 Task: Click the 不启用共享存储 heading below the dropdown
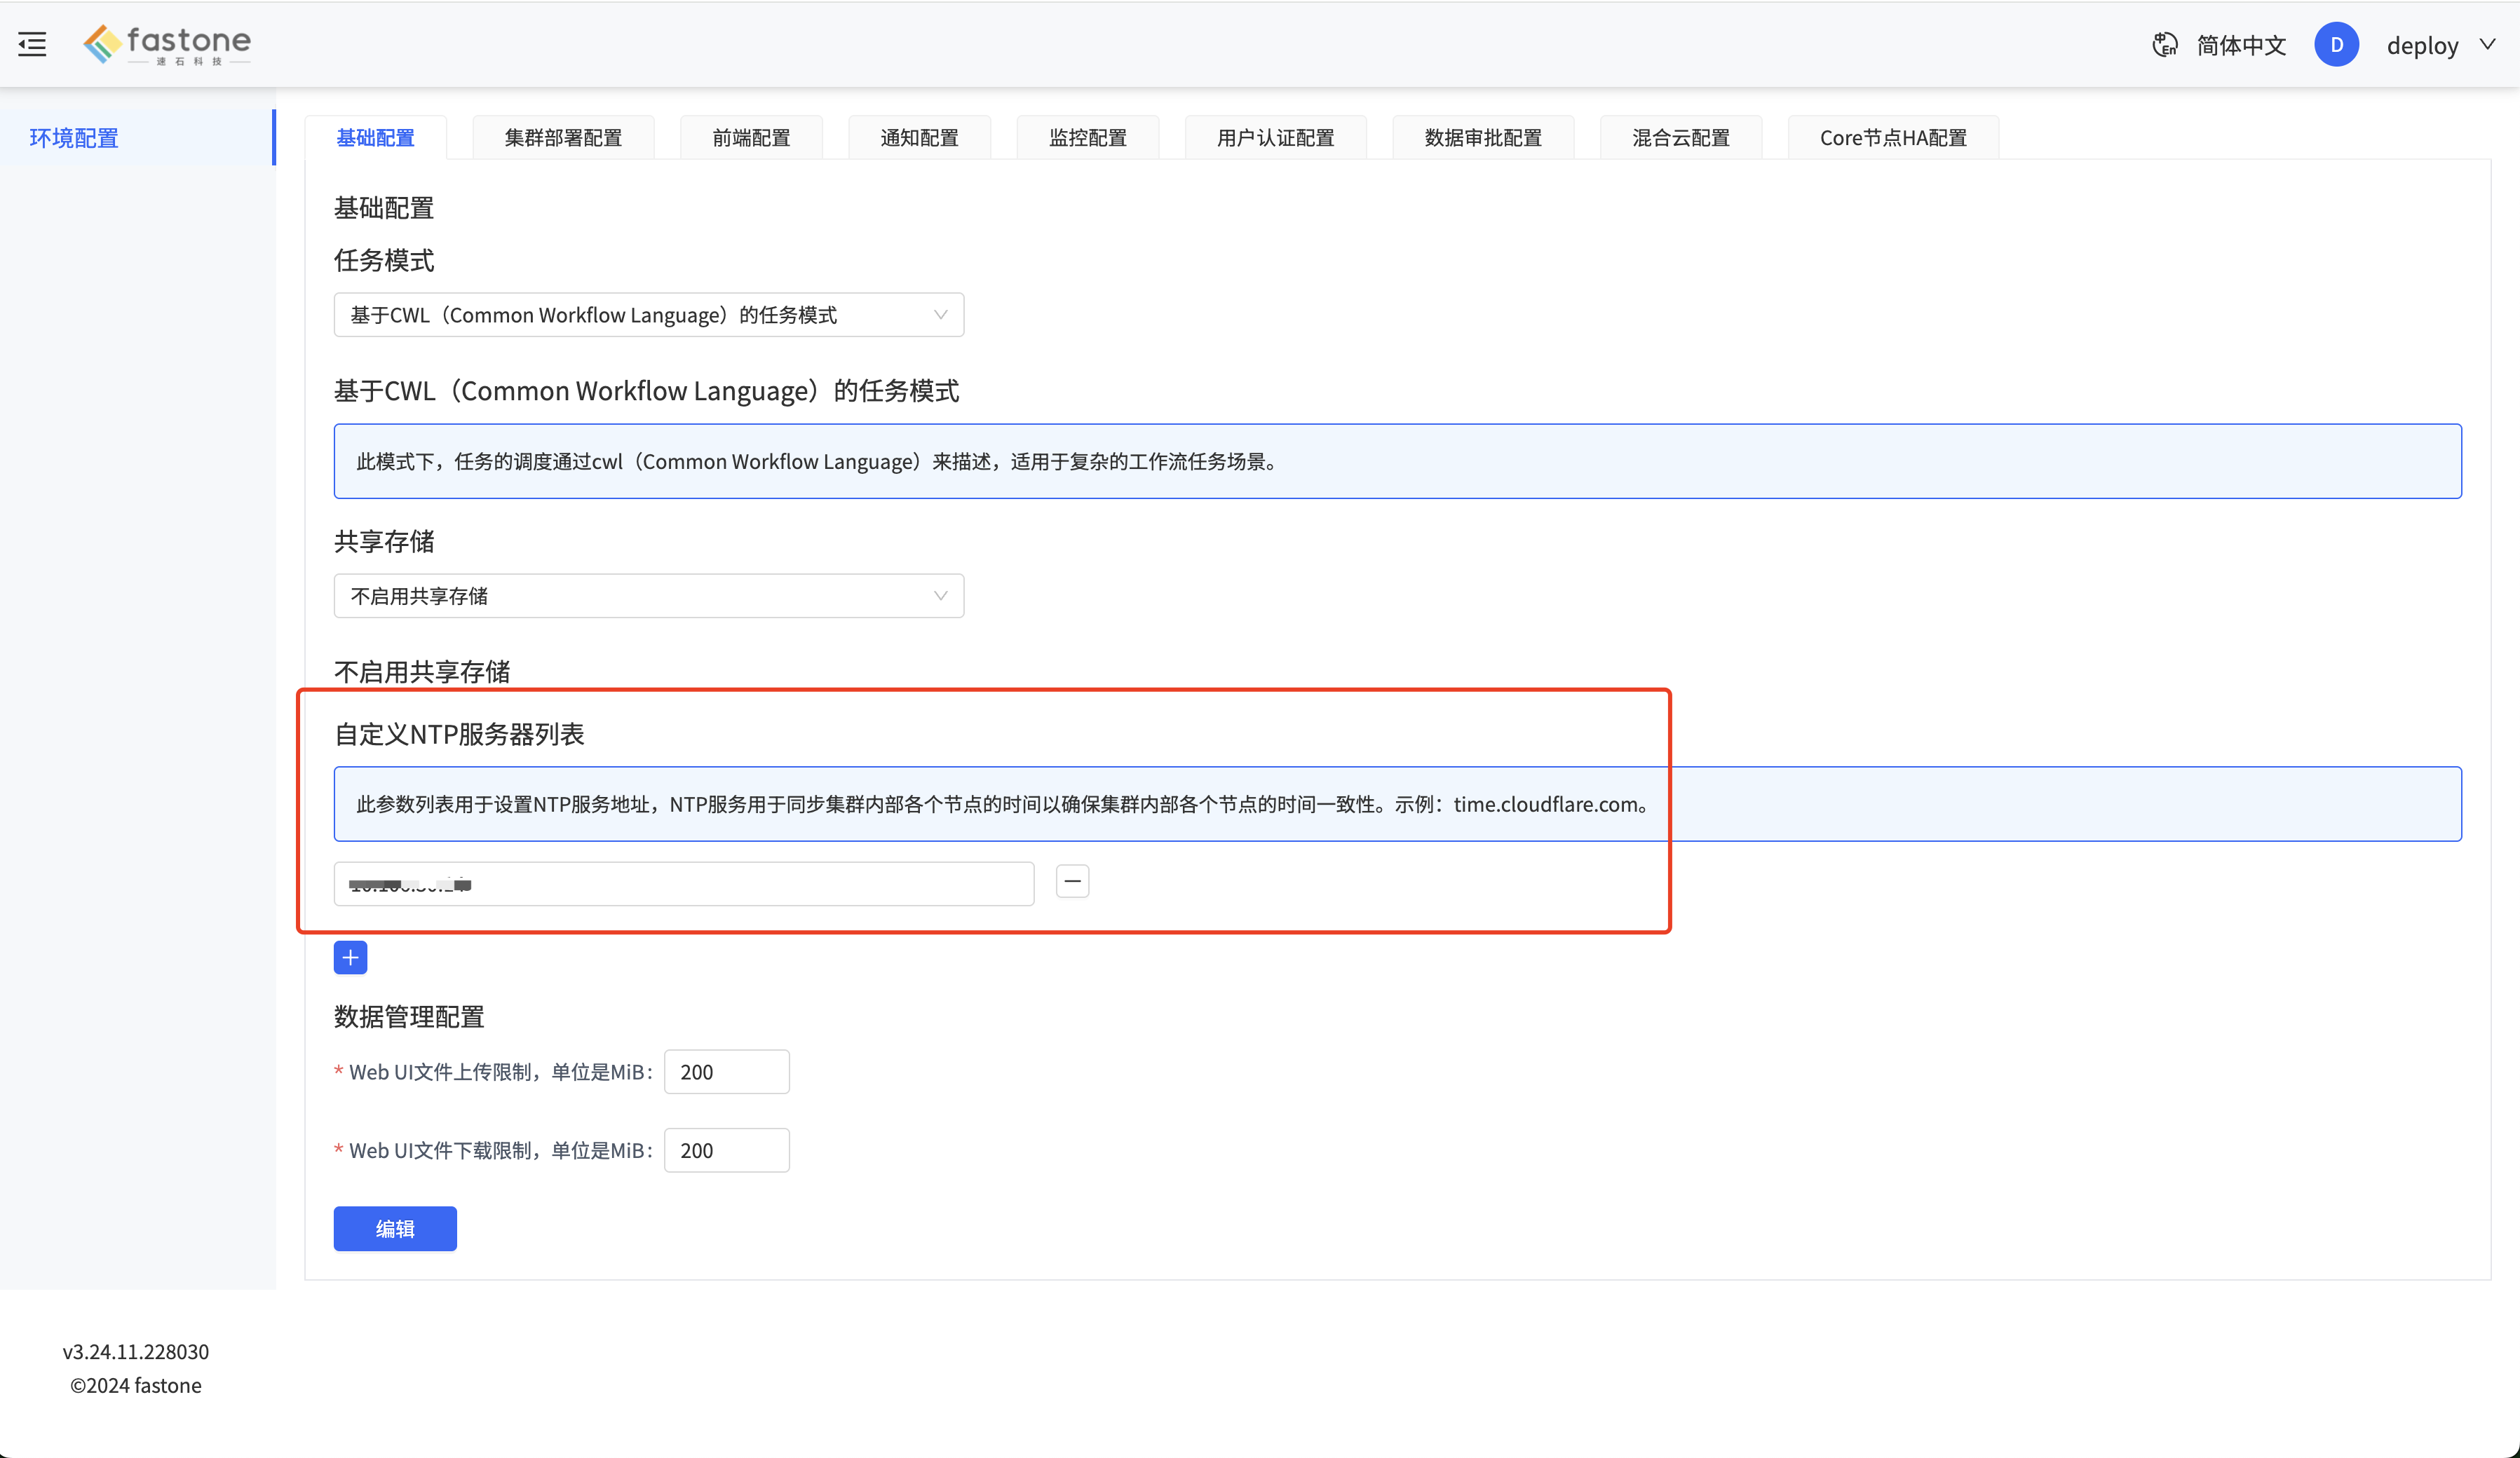(422, 672)
